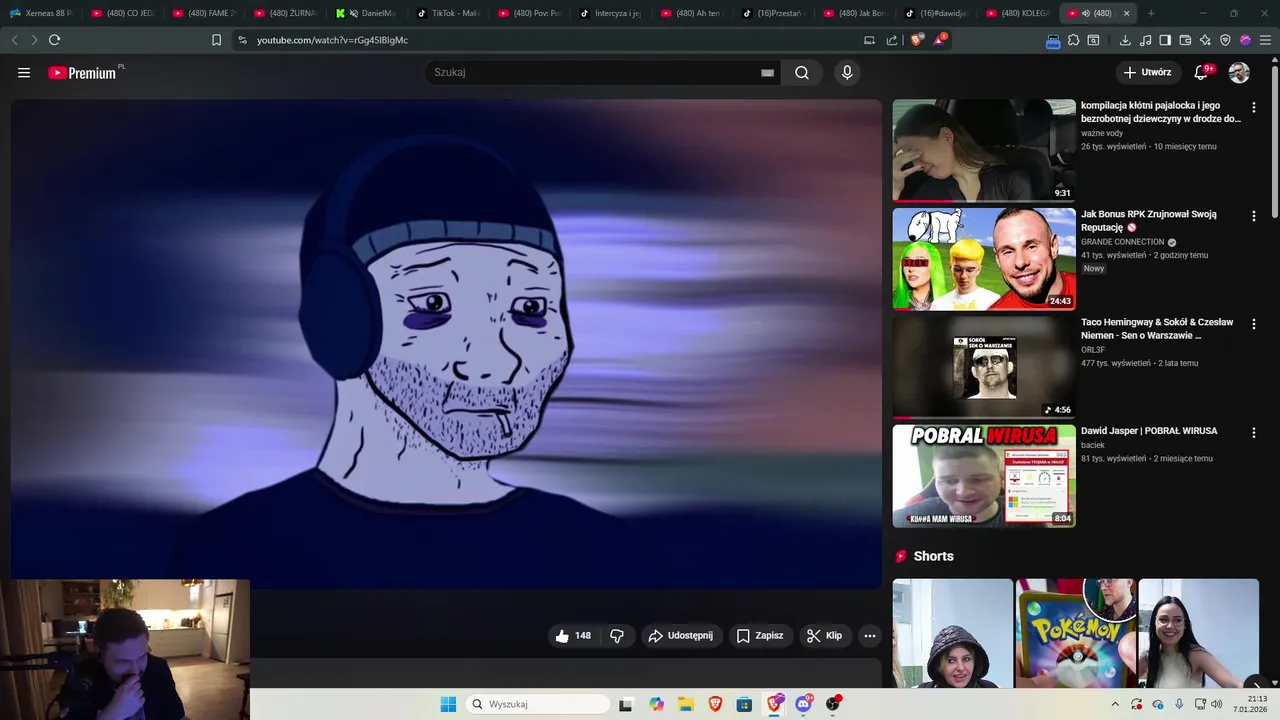Open YouTube notifications bell

tap(1202, 72)
